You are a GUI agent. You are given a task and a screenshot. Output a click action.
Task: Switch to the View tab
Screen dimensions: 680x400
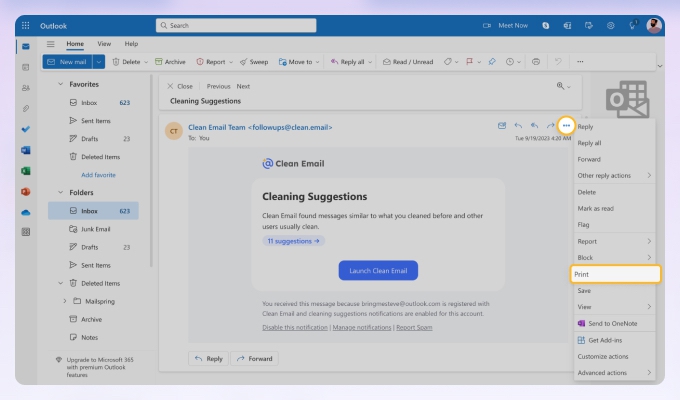(x=103, y=43)
